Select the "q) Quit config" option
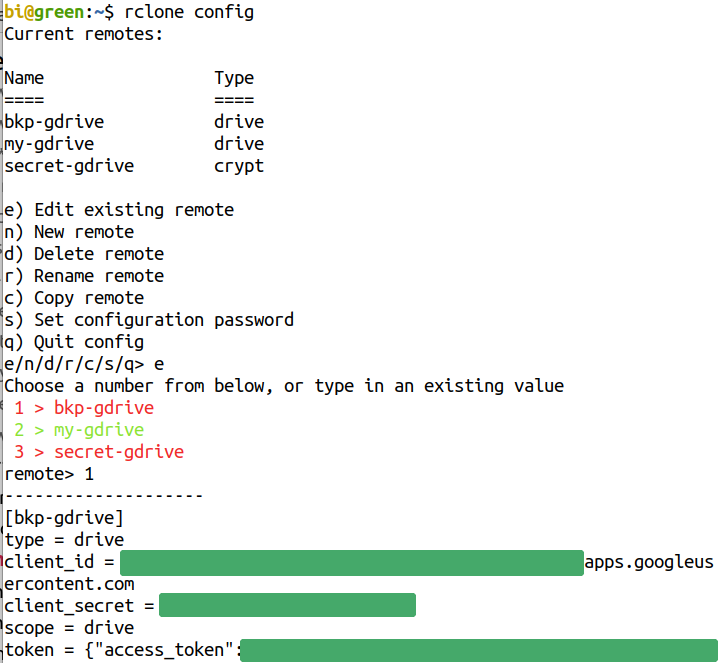The height and width of the screenshot is (663, 722). (74, 342)
